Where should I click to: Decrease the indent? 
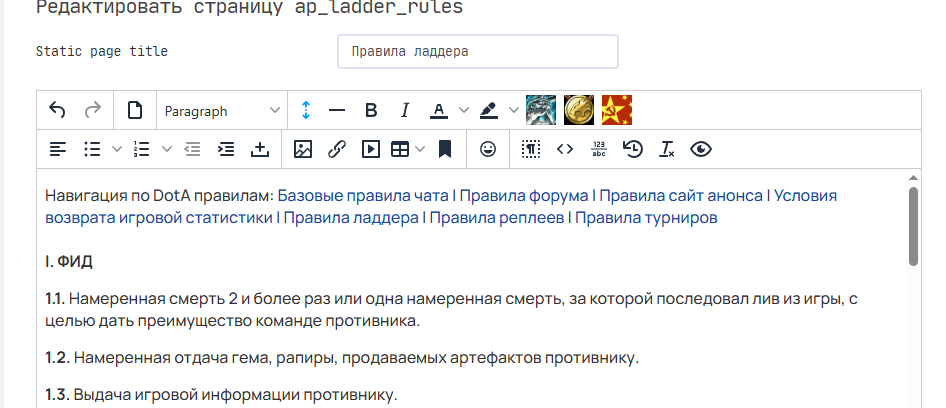coord(192,149)
